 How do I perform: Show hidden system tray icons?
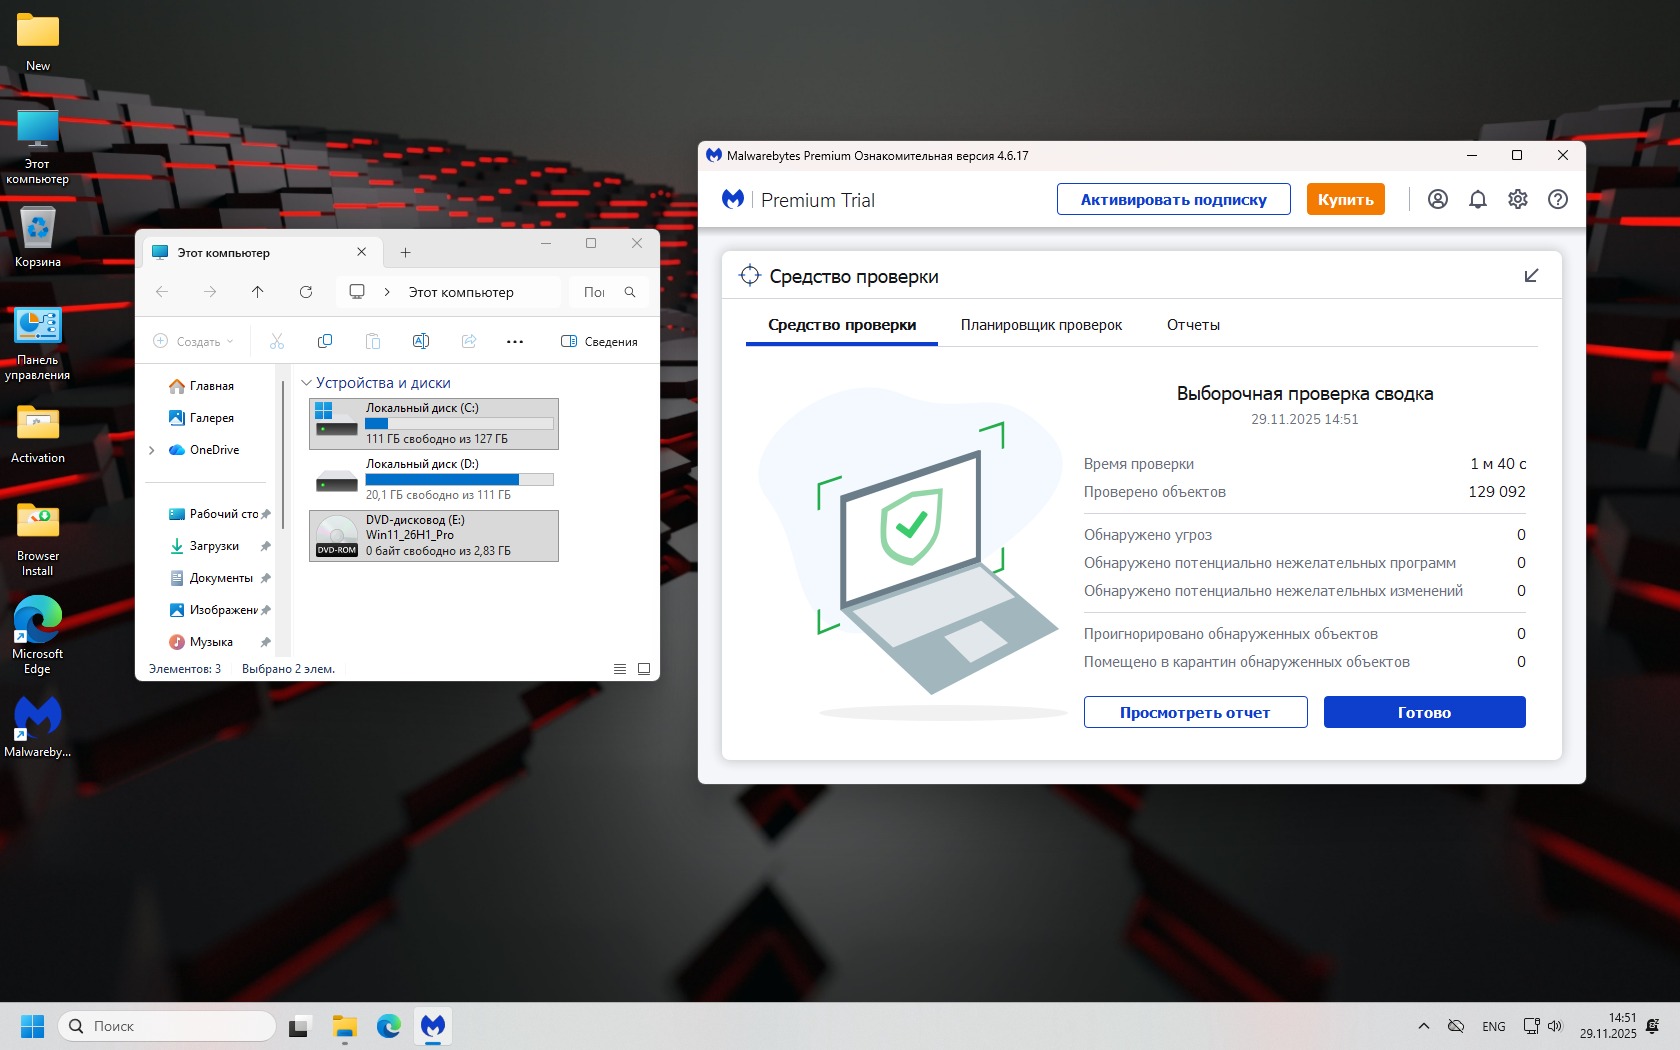tap(1423, 1026)
